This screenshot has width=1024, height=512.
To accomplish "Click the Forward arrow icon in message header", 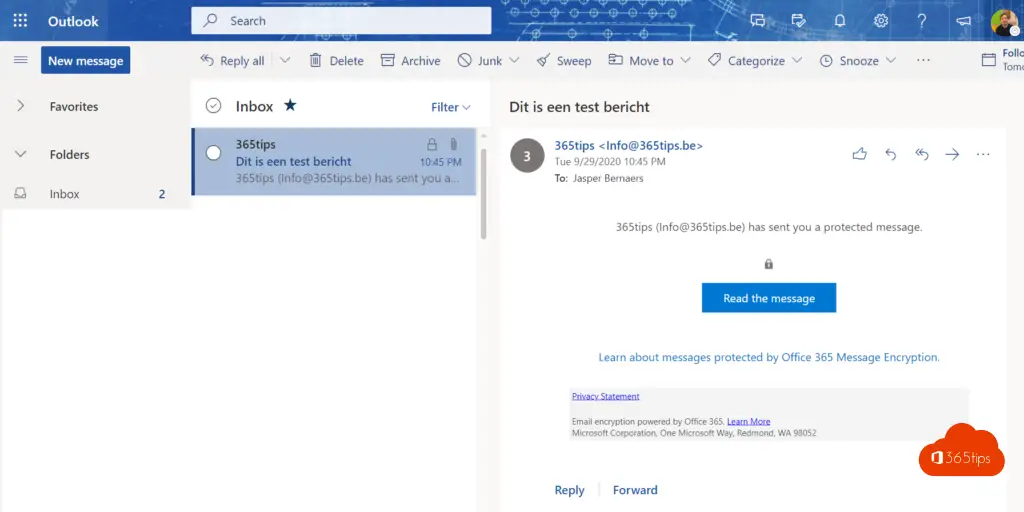I will click(x=952, y=154).
